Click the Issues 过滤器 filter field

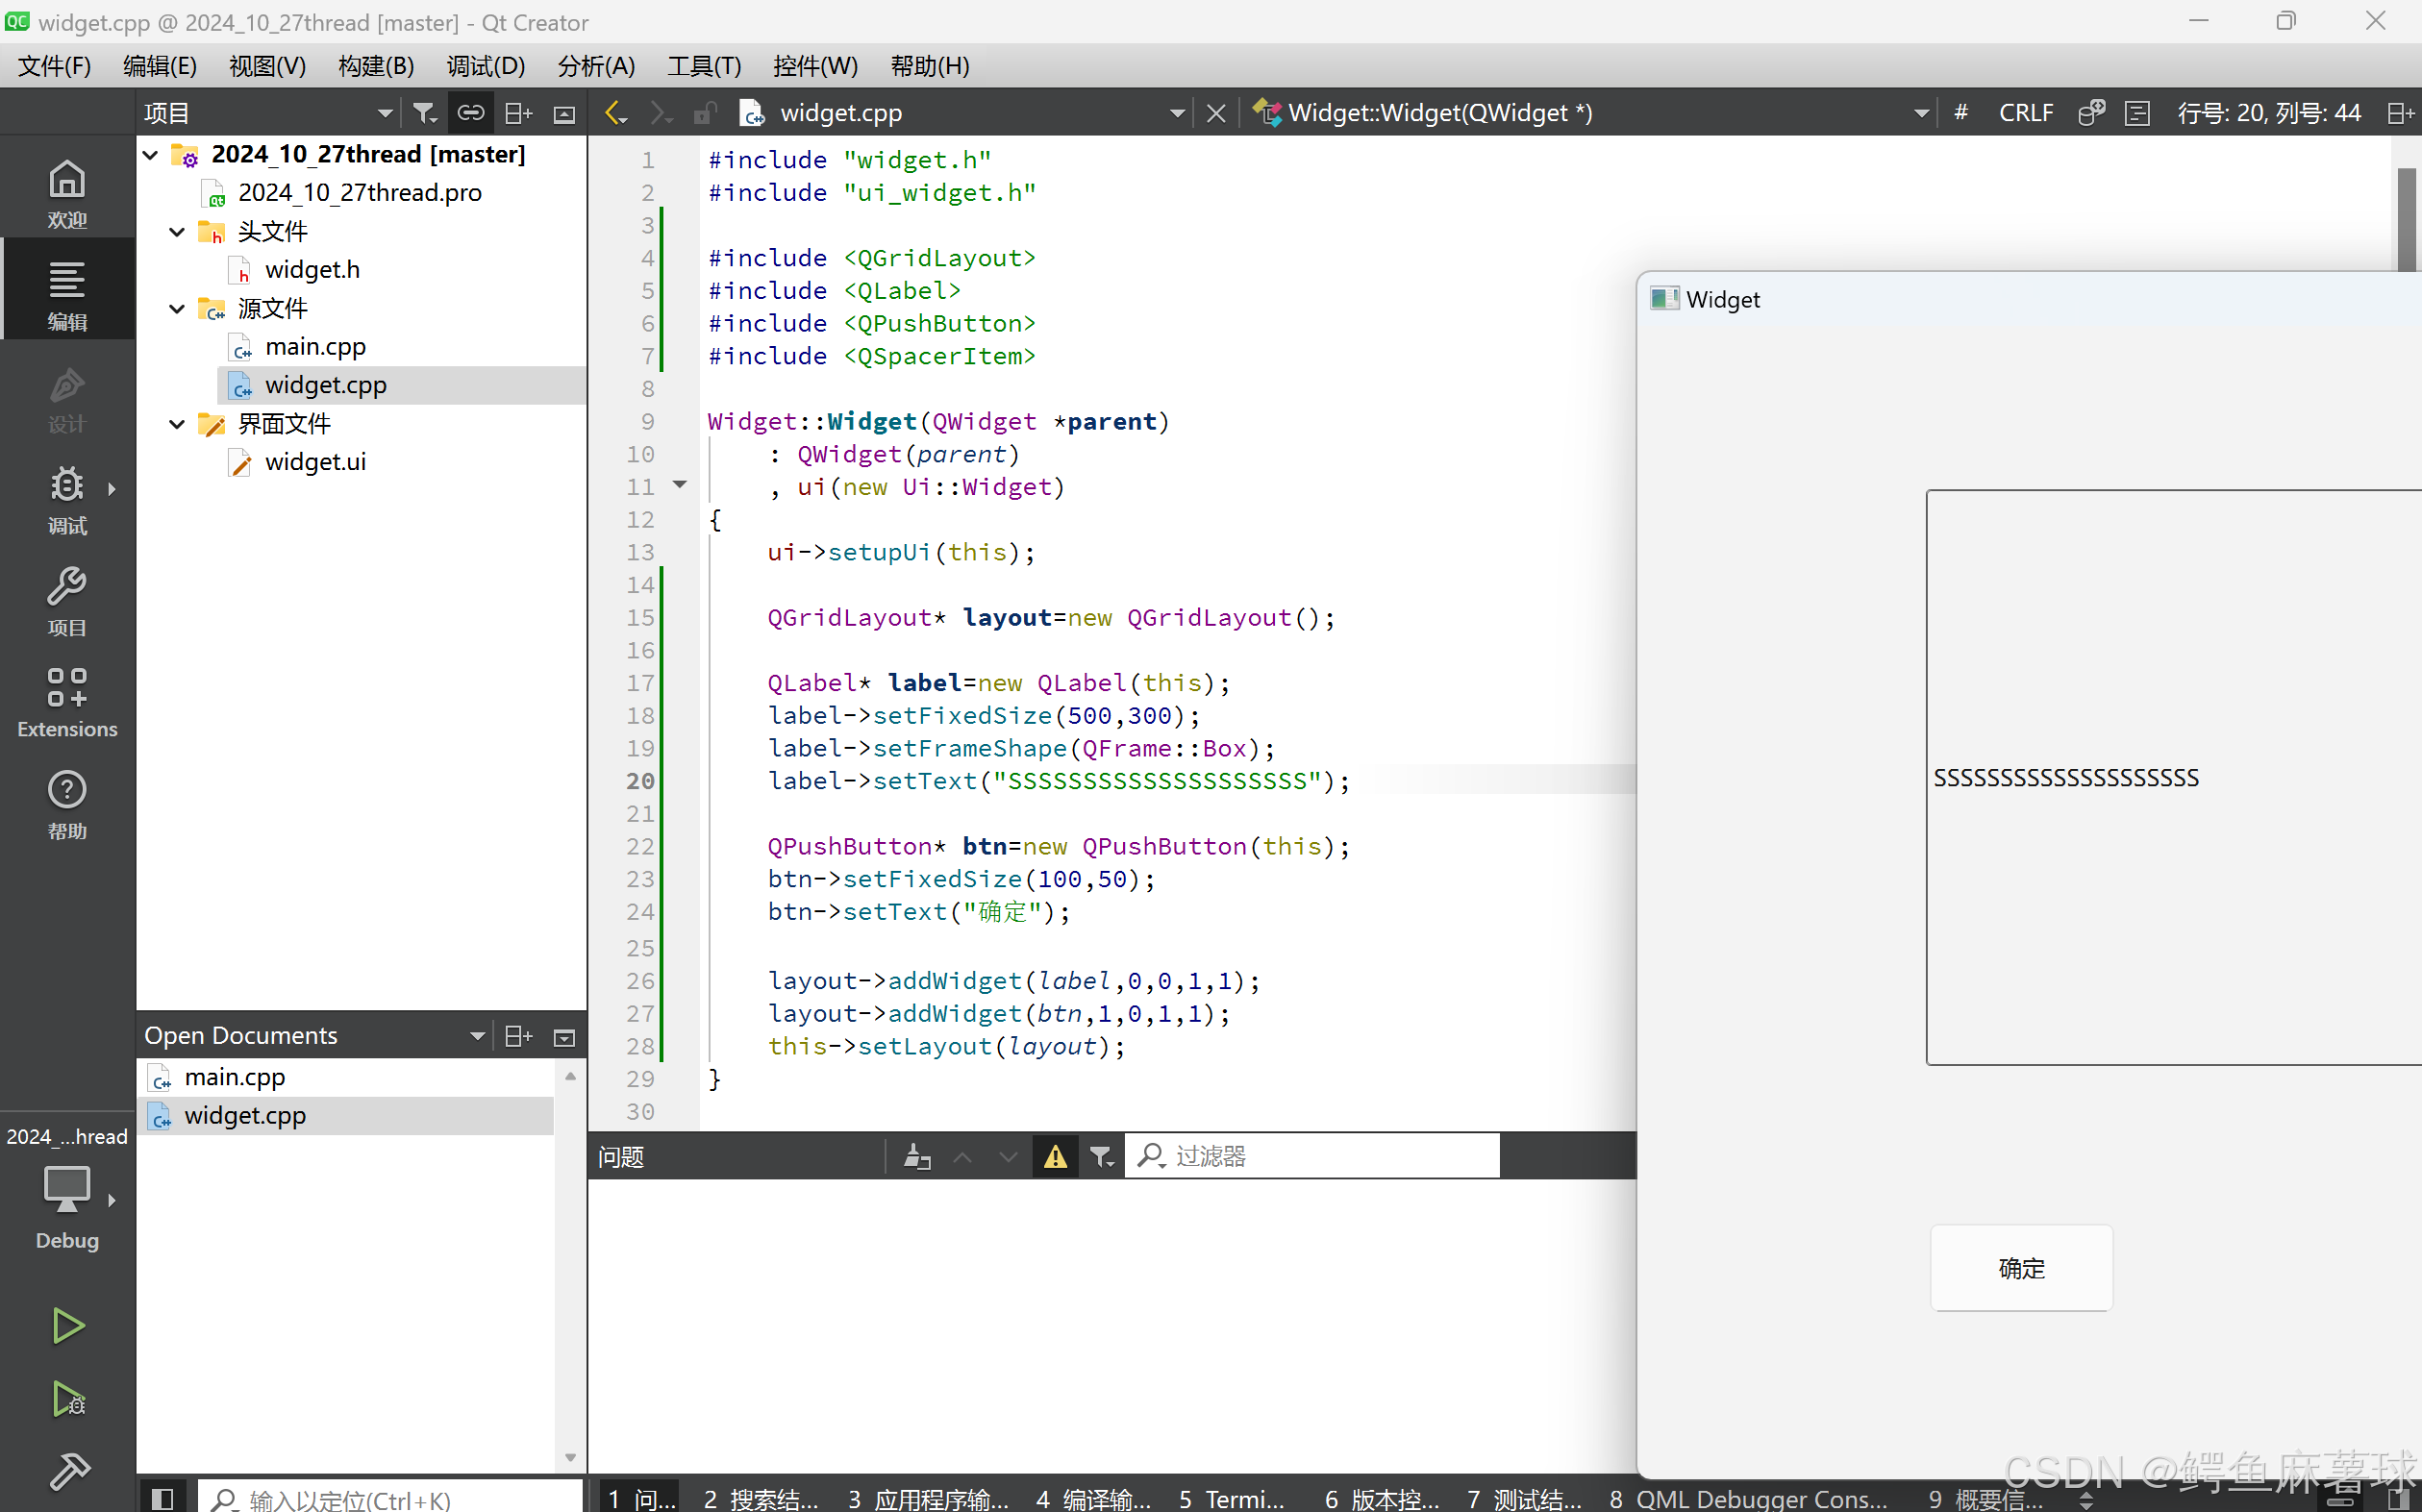point(1311,1156)
